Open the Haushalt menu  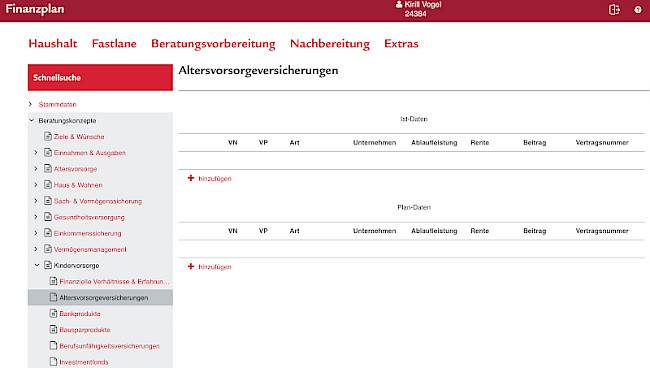(53, 44)
